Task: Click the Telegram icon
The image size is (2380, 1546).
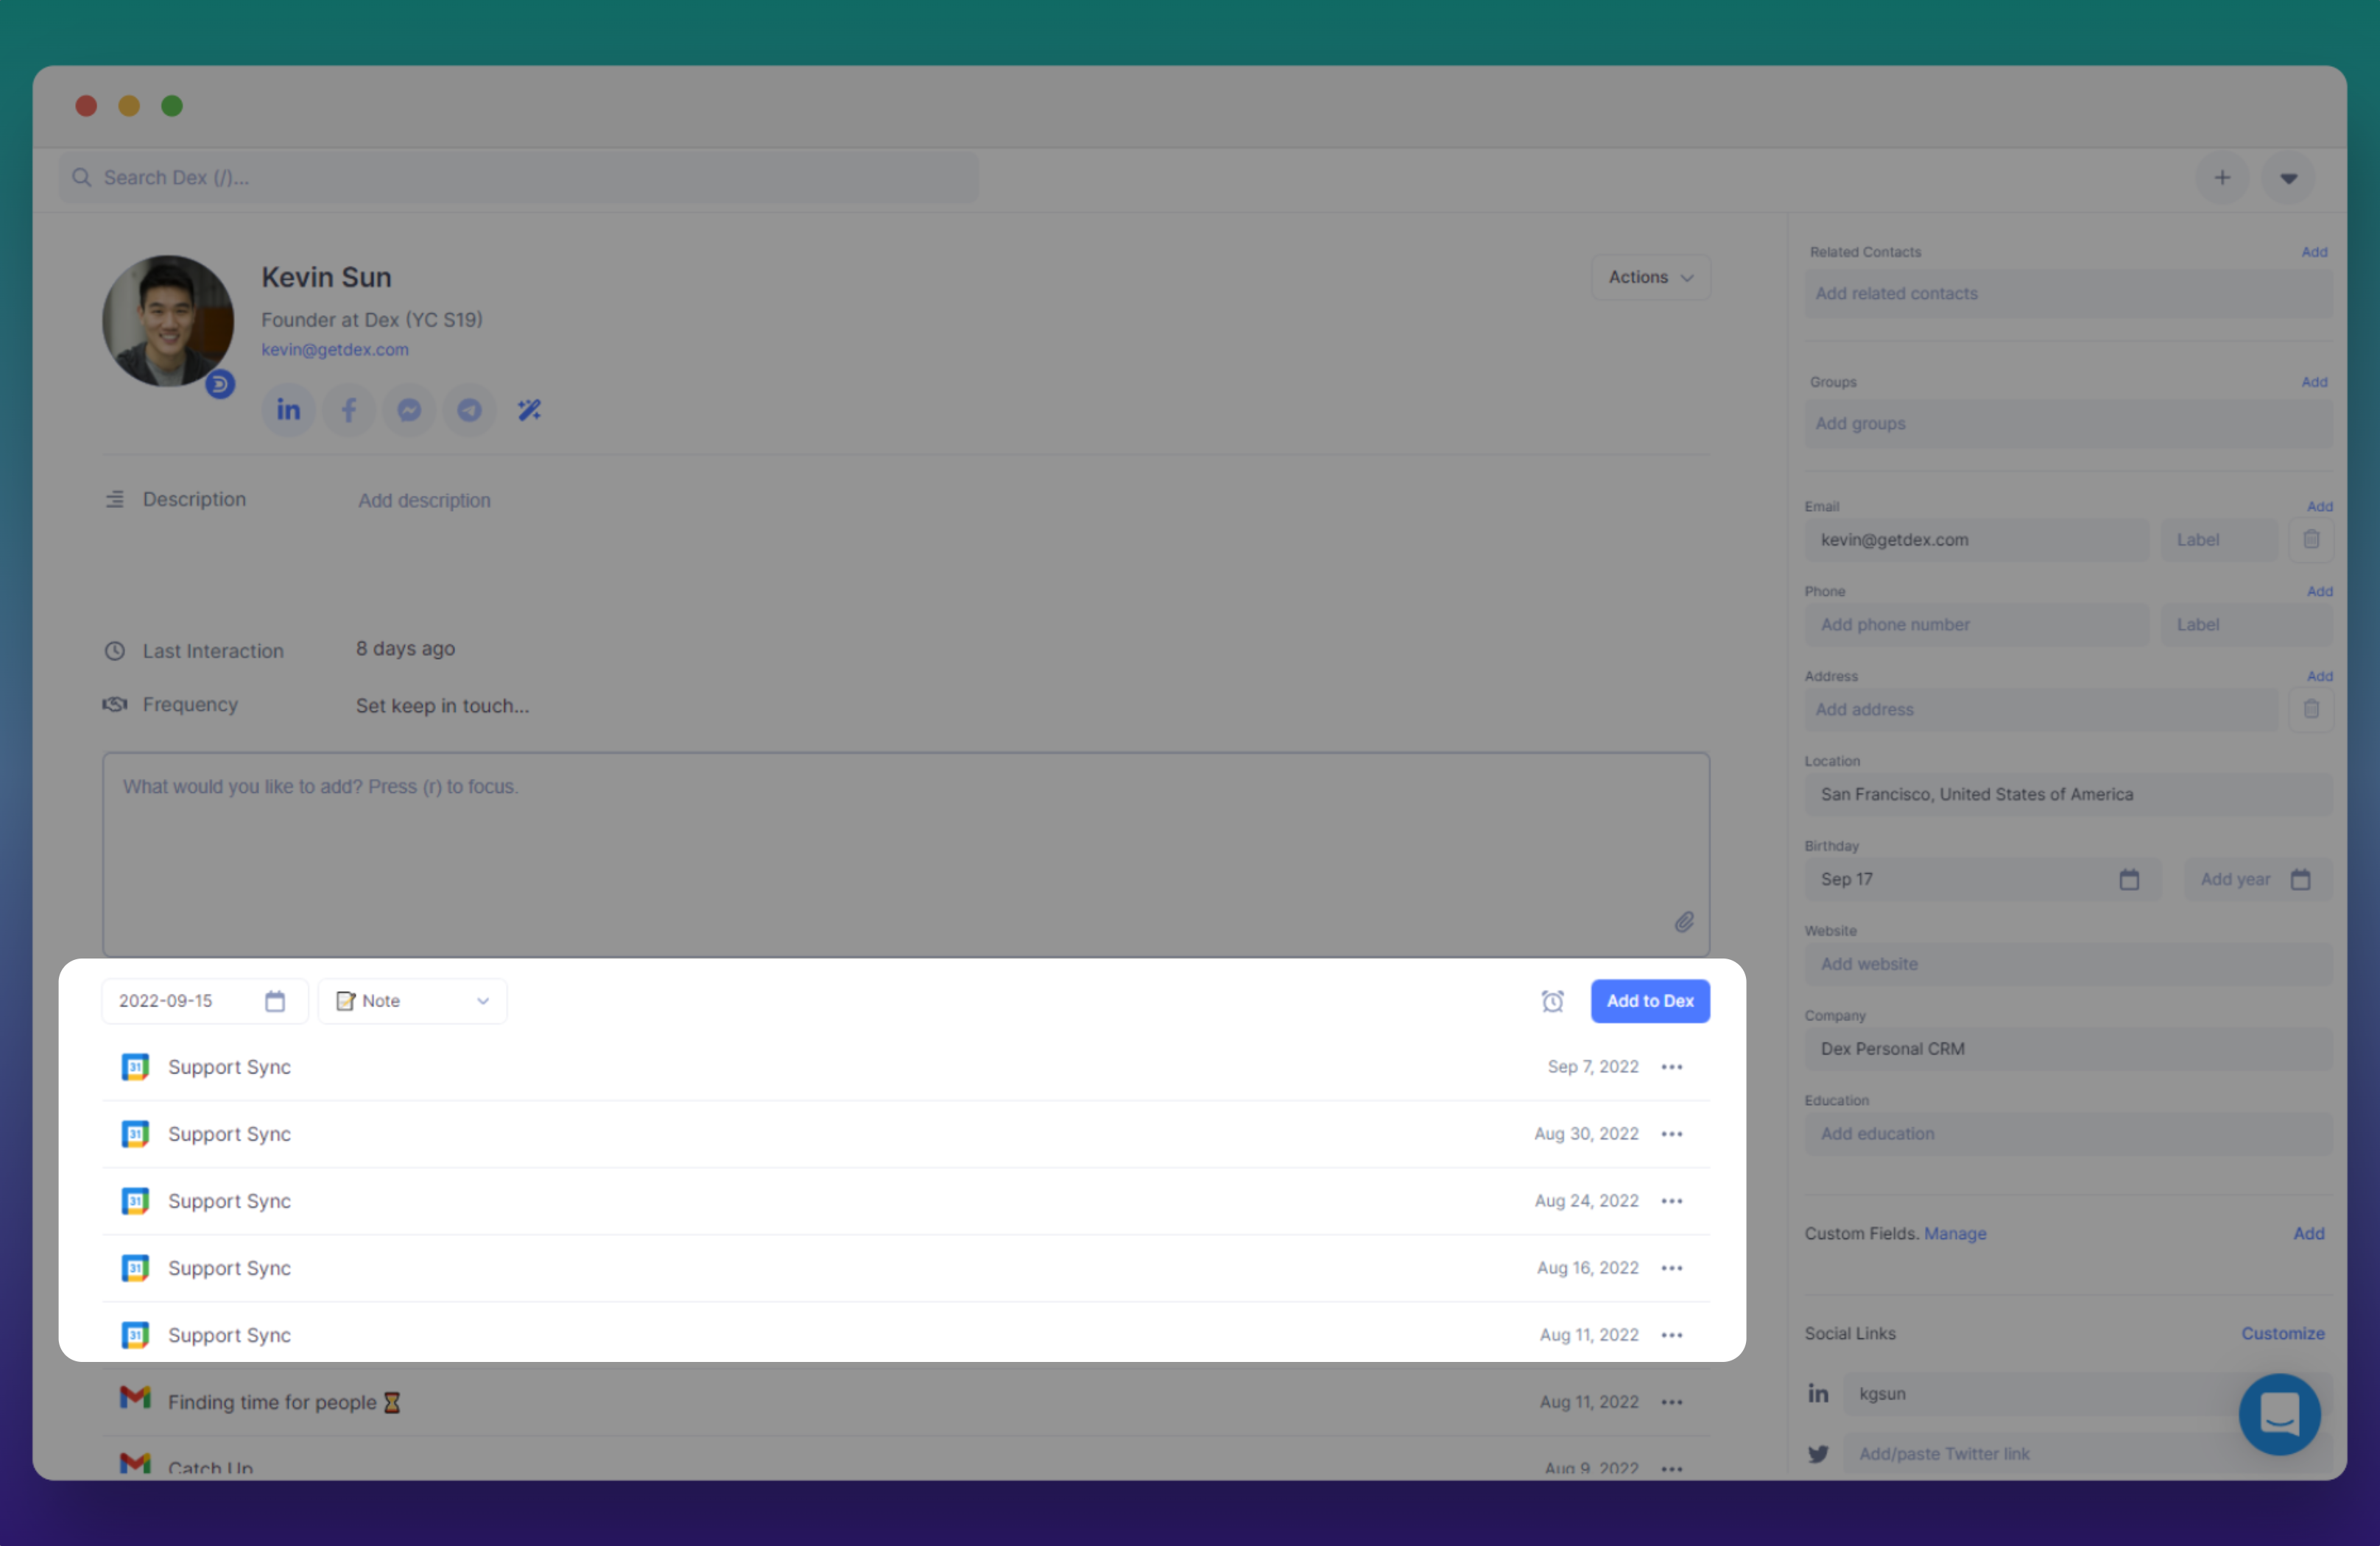Action: [469, 410]
